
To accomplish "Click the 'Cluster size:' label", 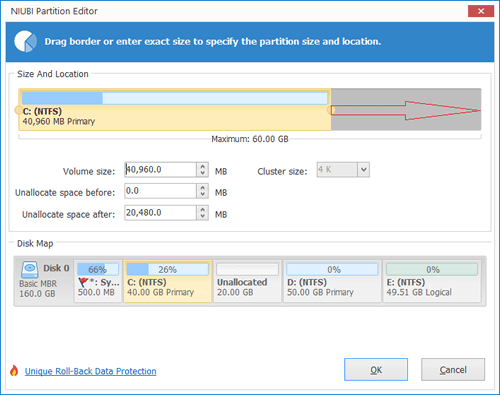I will [x=282, y=171].
